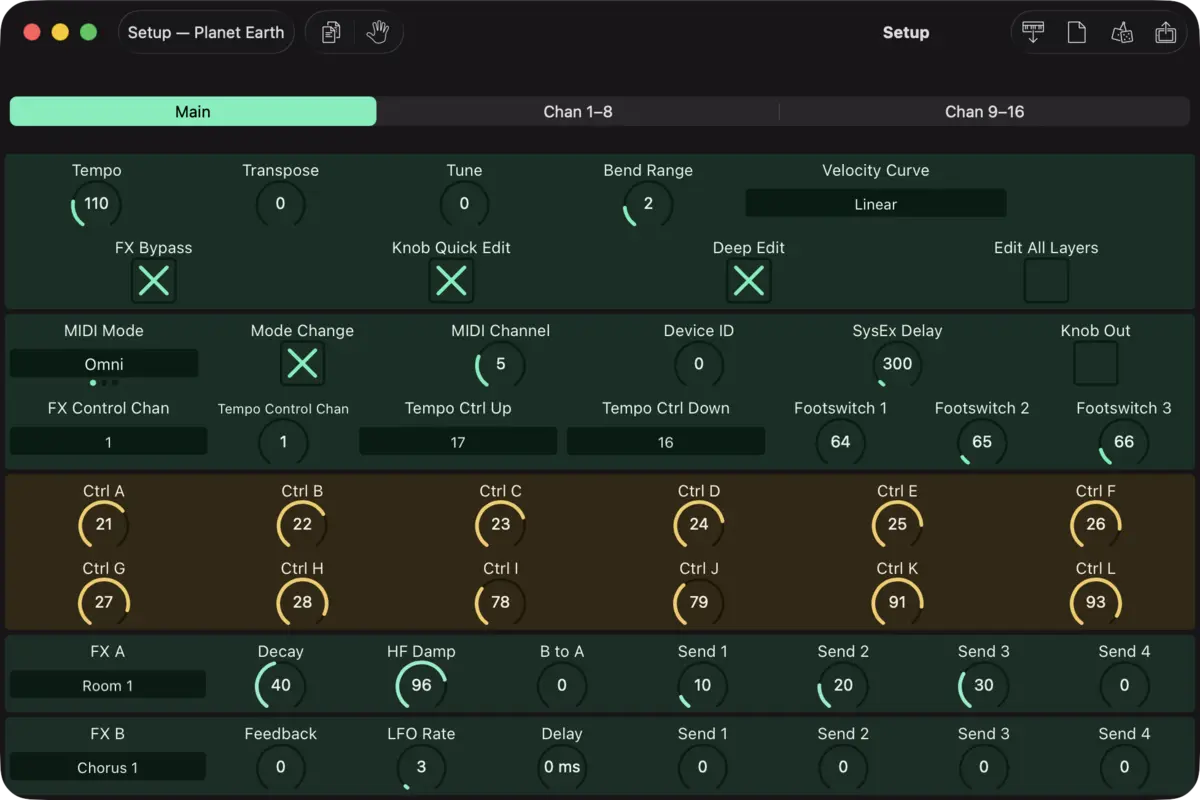The width and height of the screenshot is (1200, 800).
Task: Click the Ctrl A knob showing 21
Action: (x=104, y=524)
